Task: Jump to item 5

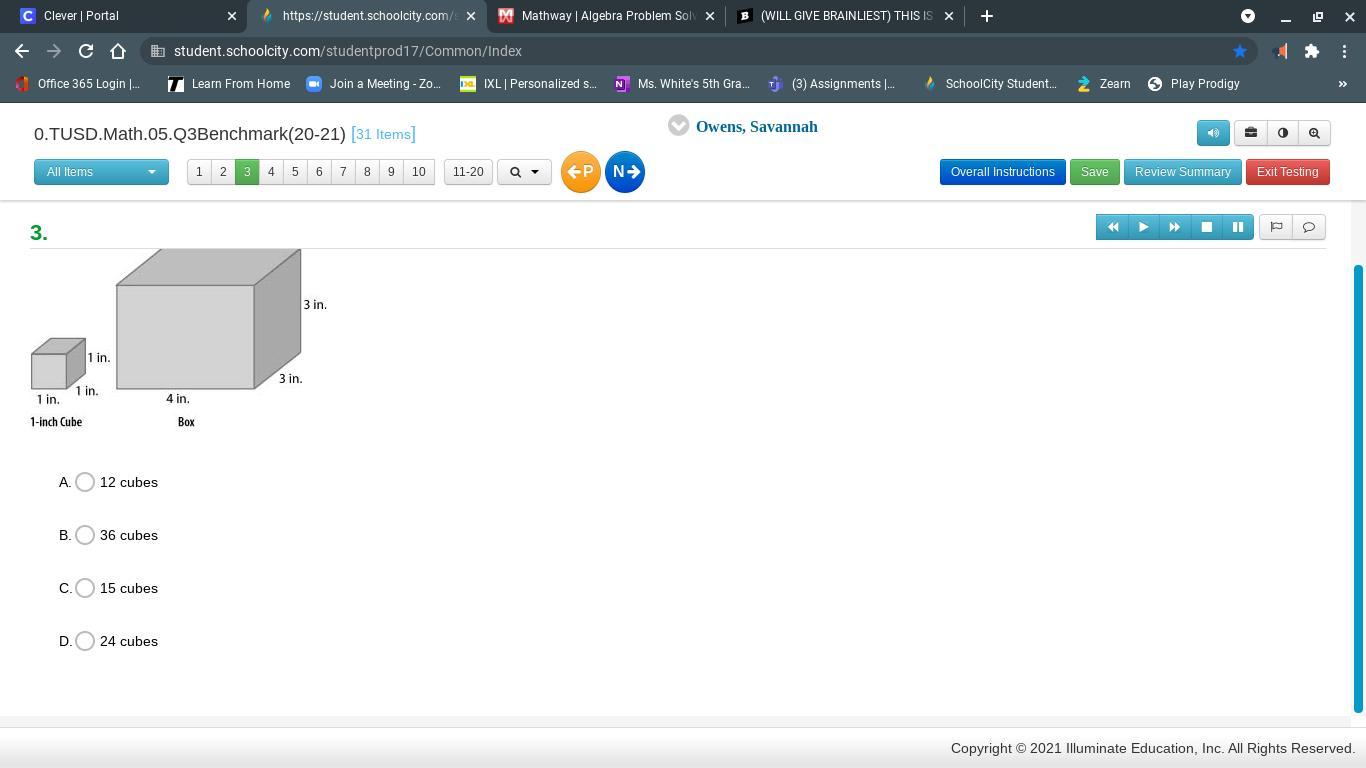Action: click(x=295, y=172)
